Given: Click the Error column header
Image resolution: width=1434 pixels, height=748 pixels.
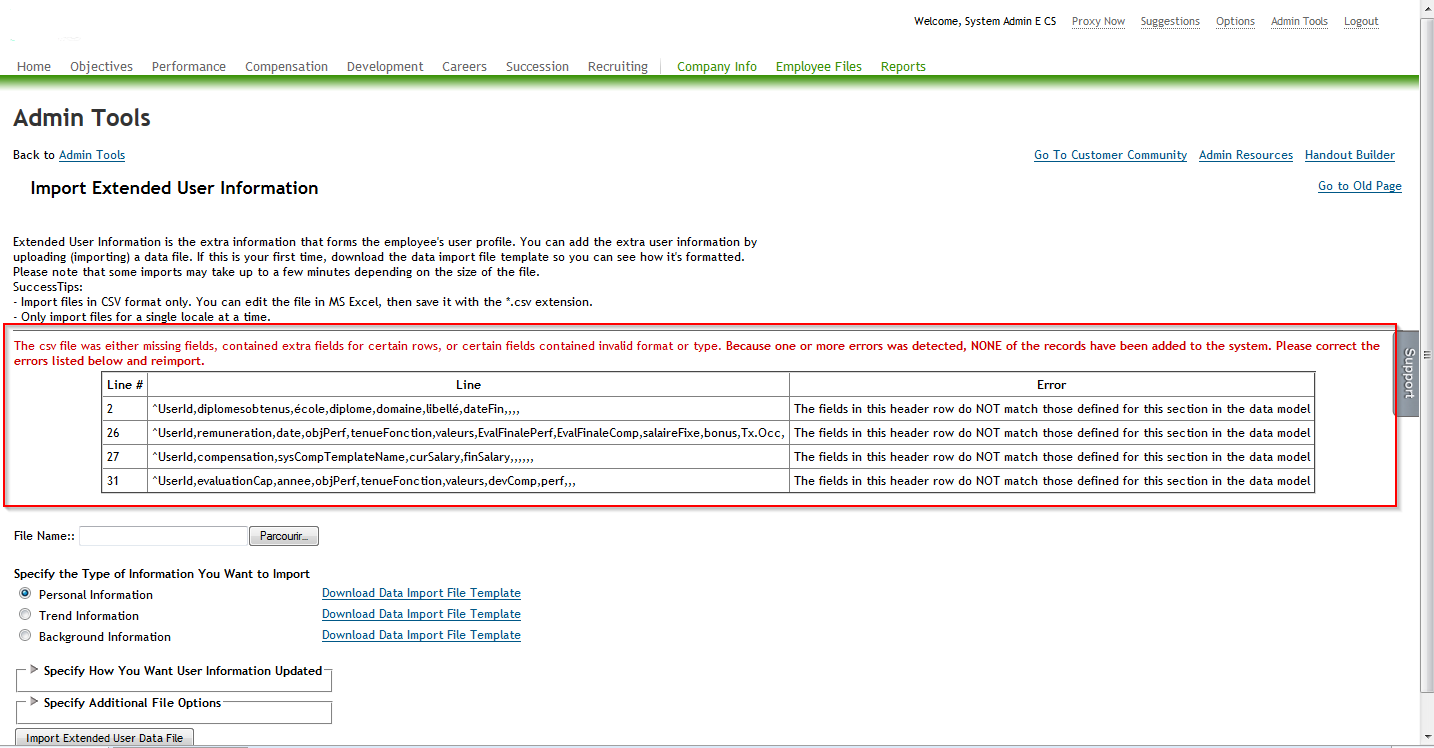Looking at the screenshot, I should click(x=1052, y=385).
